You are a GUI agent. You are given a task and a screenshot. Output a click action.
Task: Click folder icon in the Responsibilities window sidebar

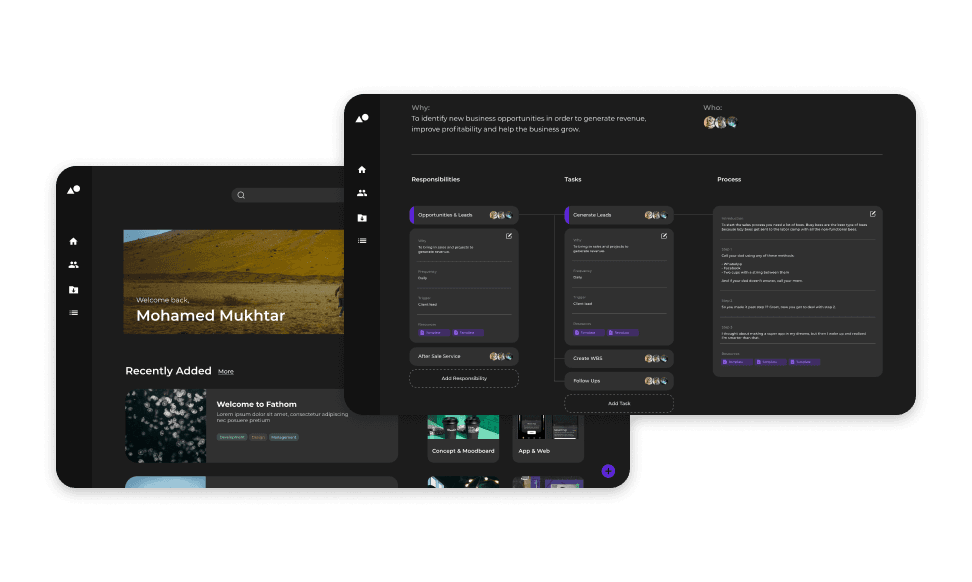point(362,217)
